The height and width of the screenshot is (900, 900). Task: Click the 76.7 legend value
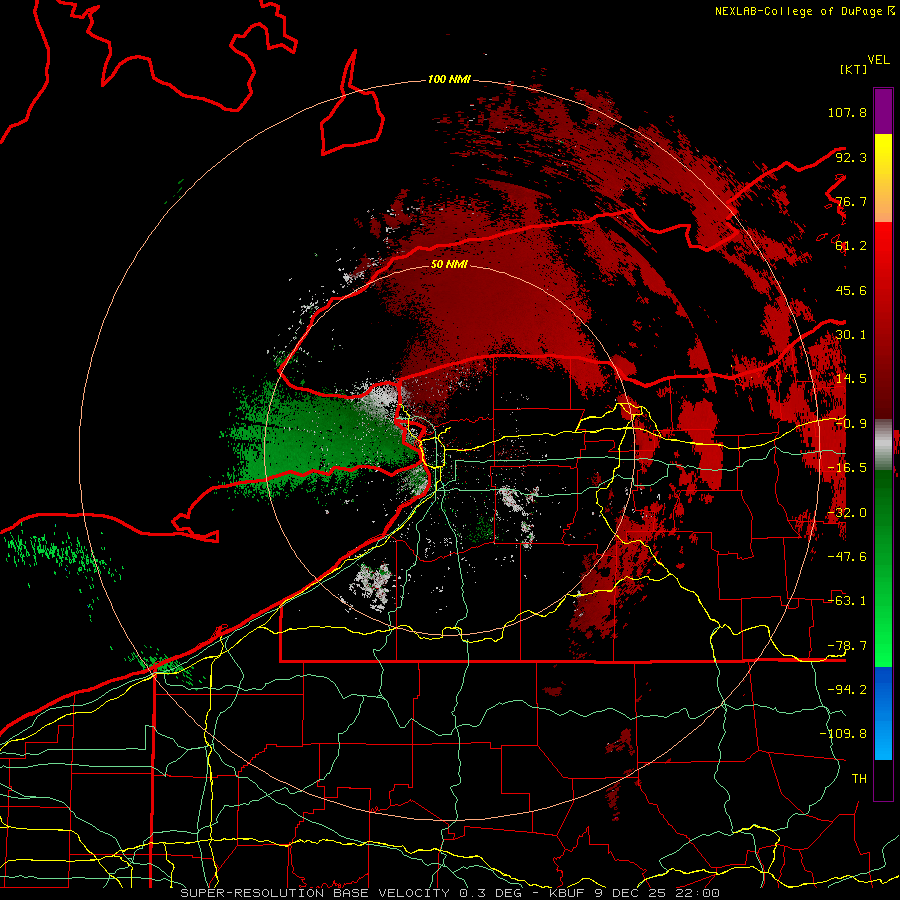851,201
